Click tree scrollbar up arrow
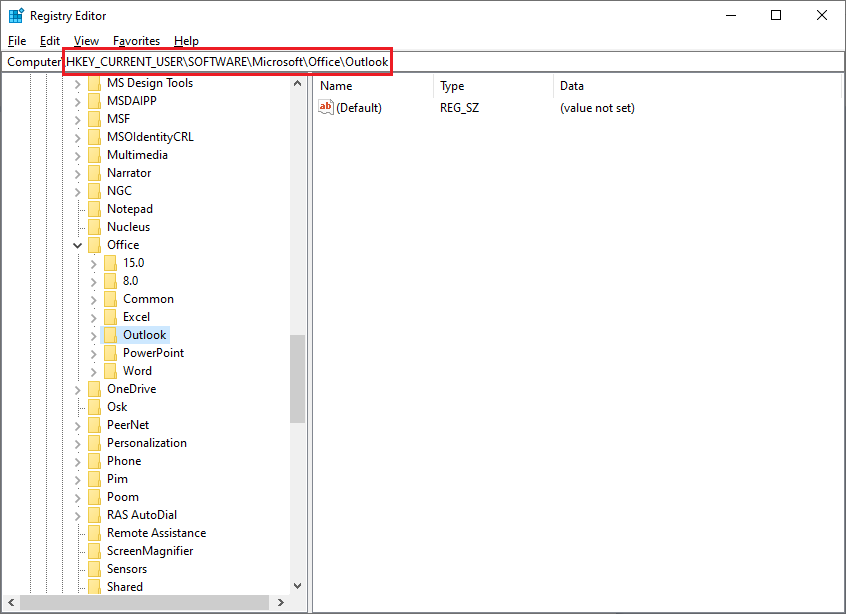Viewport: 846px width, 614px height. pyautogui.click(x=297, y=83)
